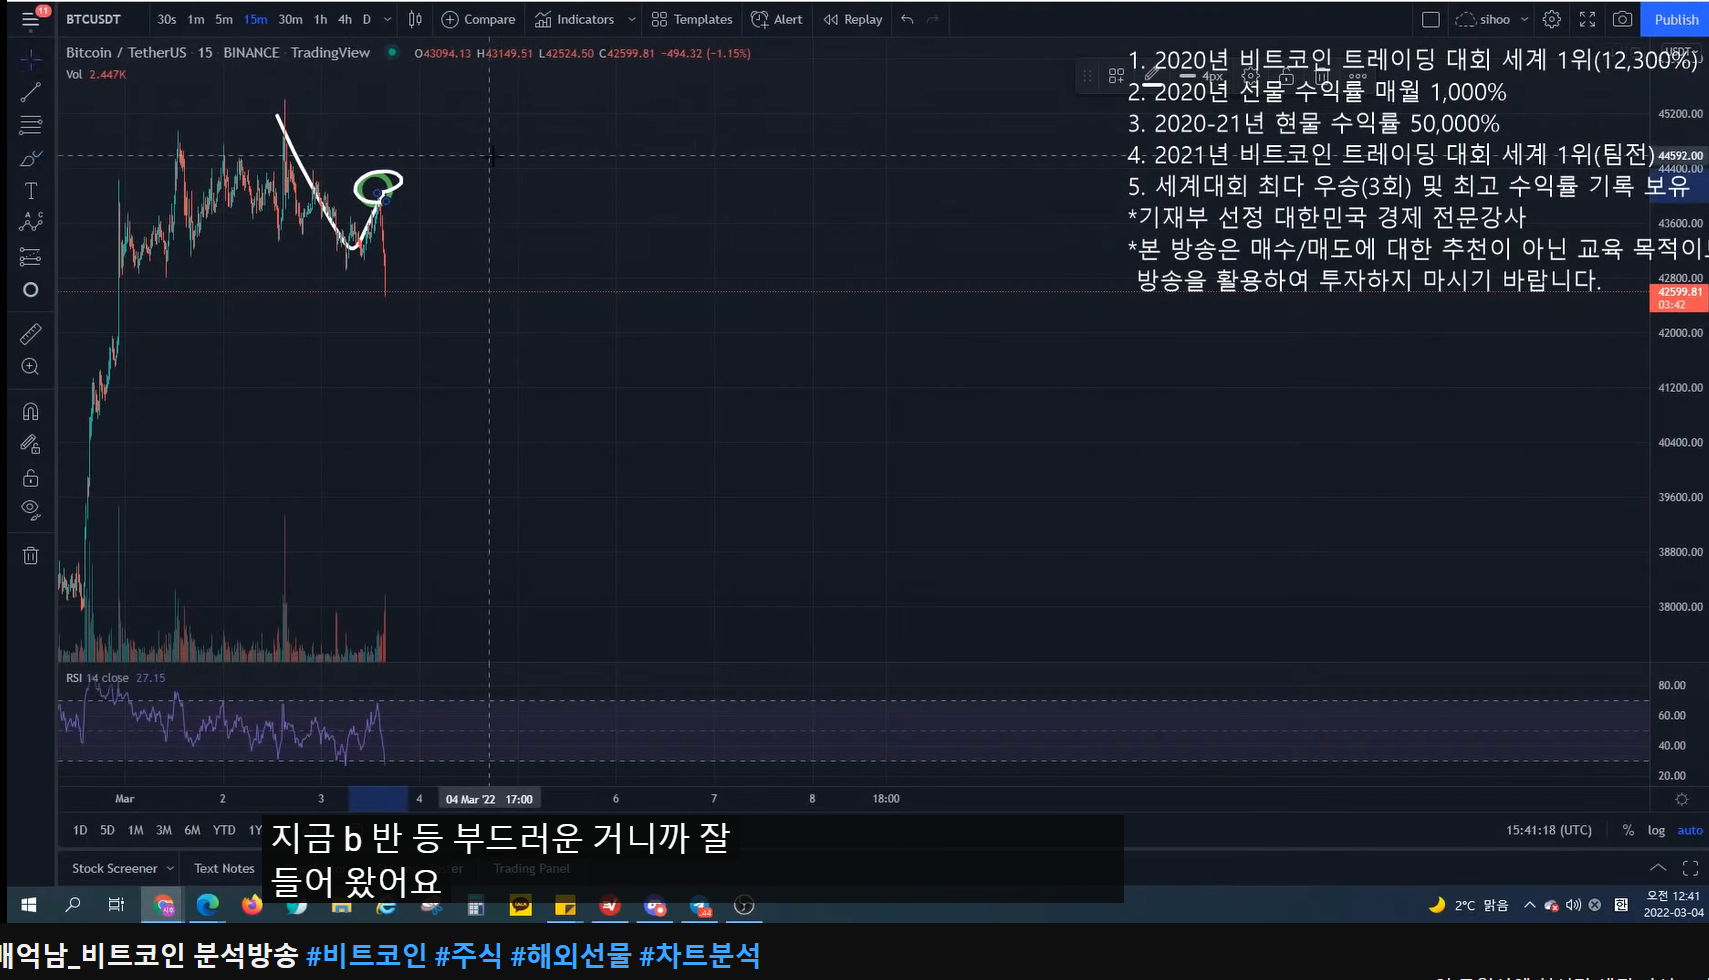Switch to the 1h interval
1709x980 pixels.
[x=320, y=19]
